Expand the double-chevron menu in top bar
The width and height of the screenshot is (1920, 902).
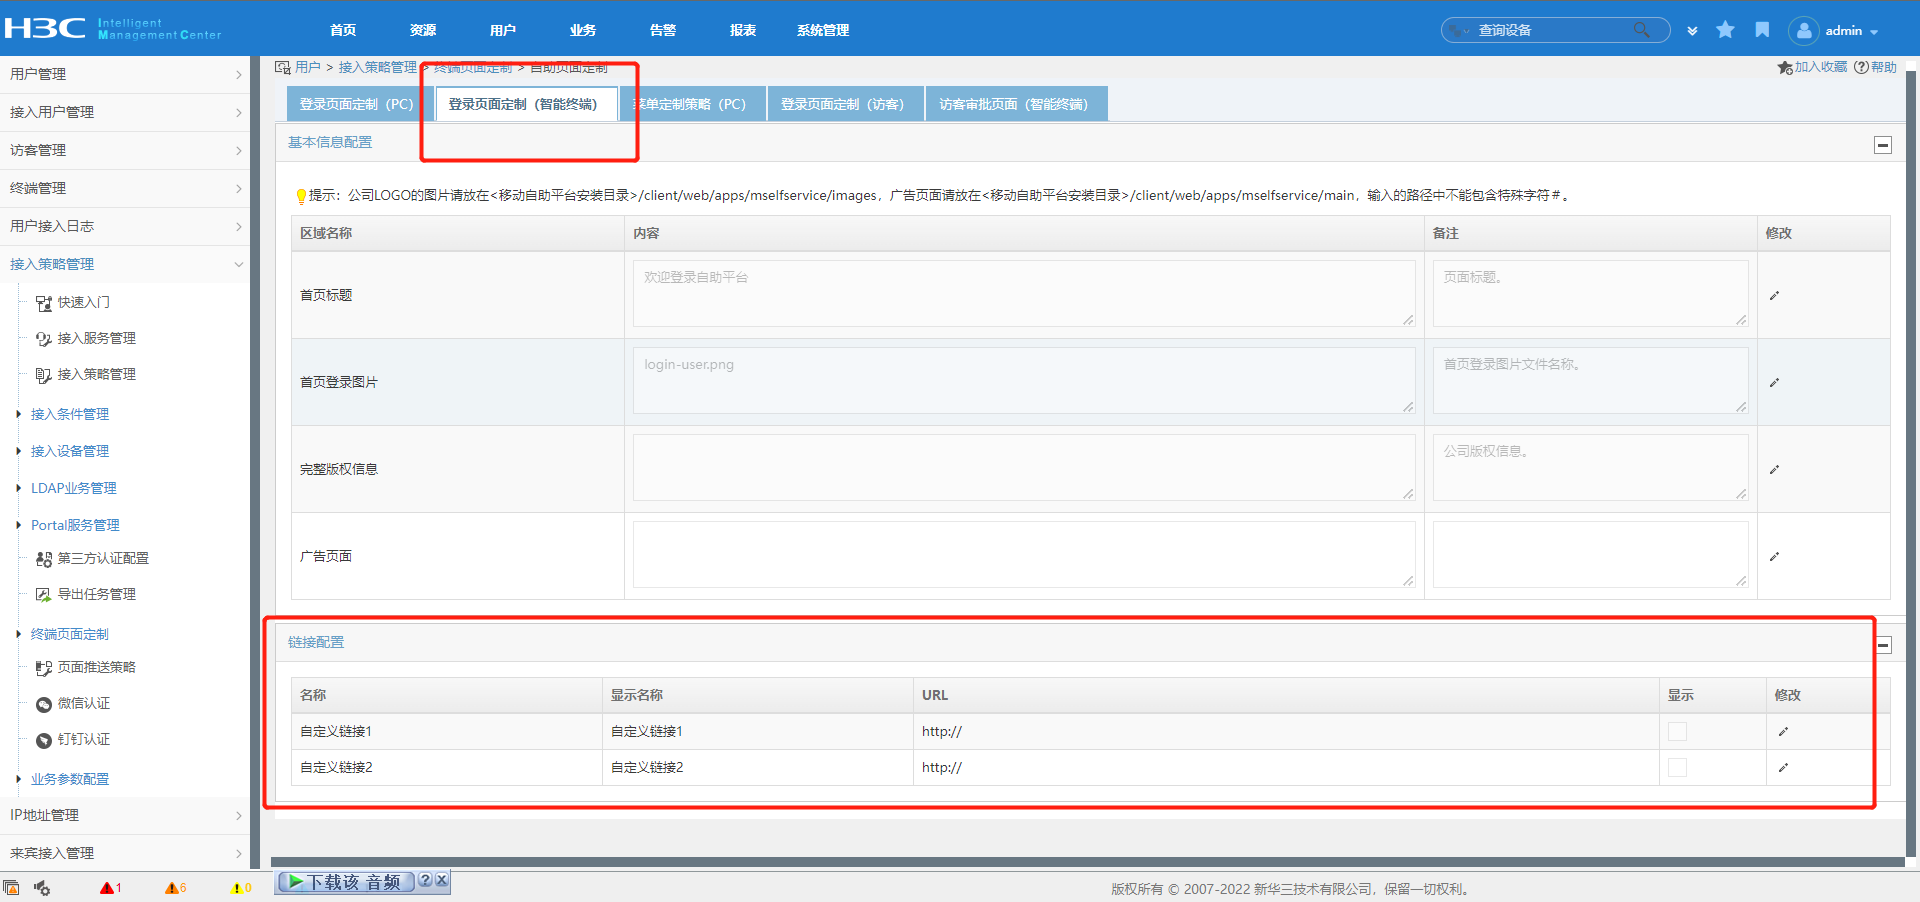[x=1692, y=31]
